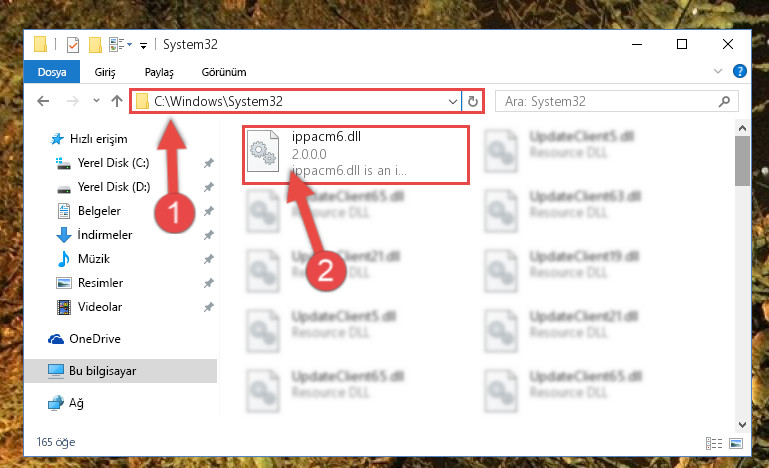The height and width of the screenshot is (468, 769).
Task: Select the ippacm6.dll file
Action: 356,155
